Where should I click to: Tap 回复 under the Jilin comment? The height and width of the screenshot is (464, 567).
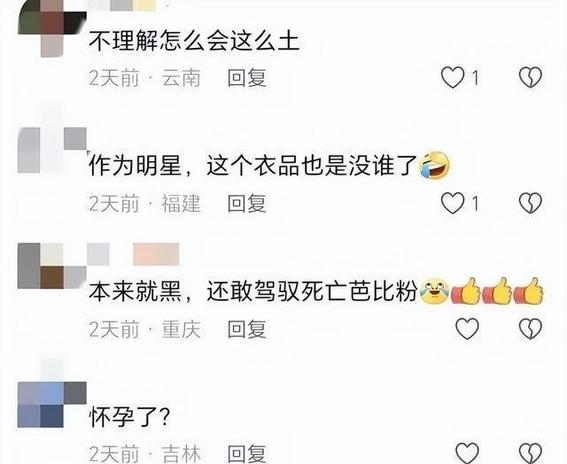coord(247,454)
